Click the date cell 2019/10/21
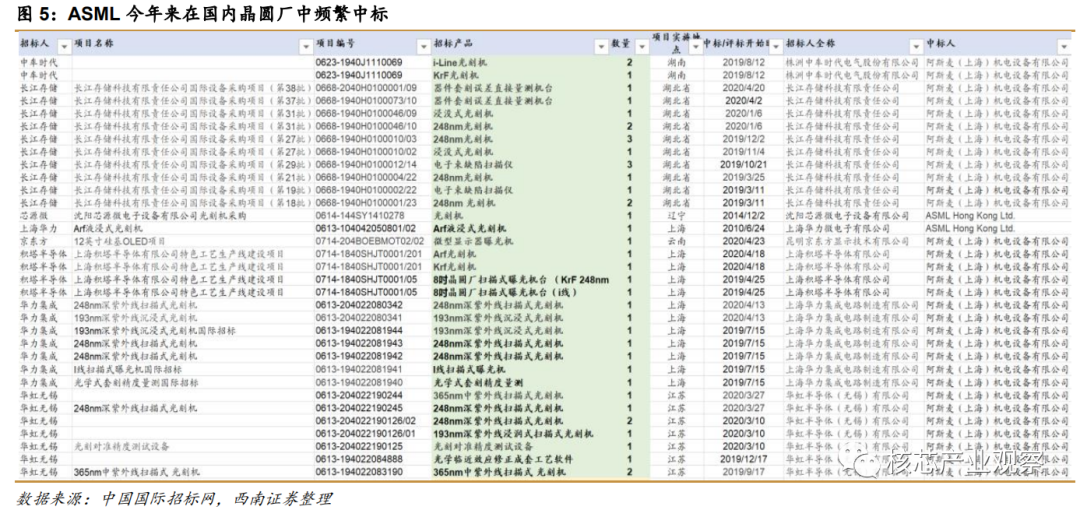This screenshot has height=510, width=1080. pos(744,164)
